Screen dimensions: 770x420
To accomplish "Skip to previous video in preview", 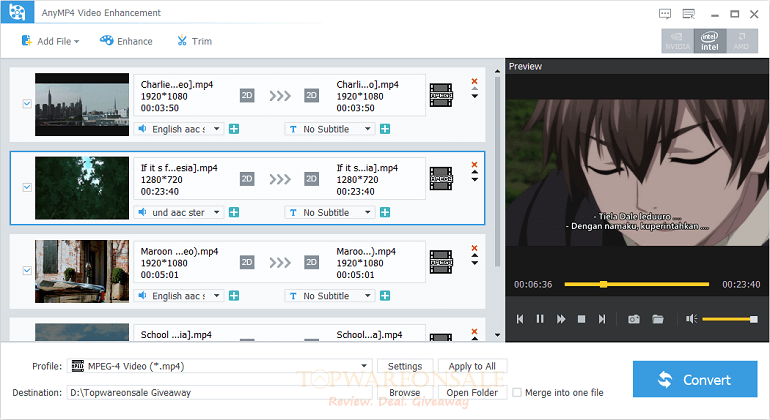I will [520, 319].
